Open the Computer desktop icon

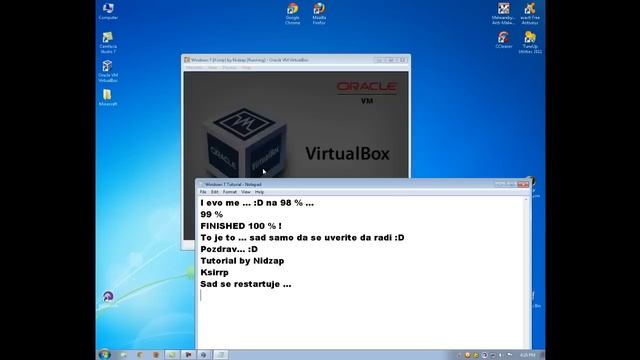108,11
